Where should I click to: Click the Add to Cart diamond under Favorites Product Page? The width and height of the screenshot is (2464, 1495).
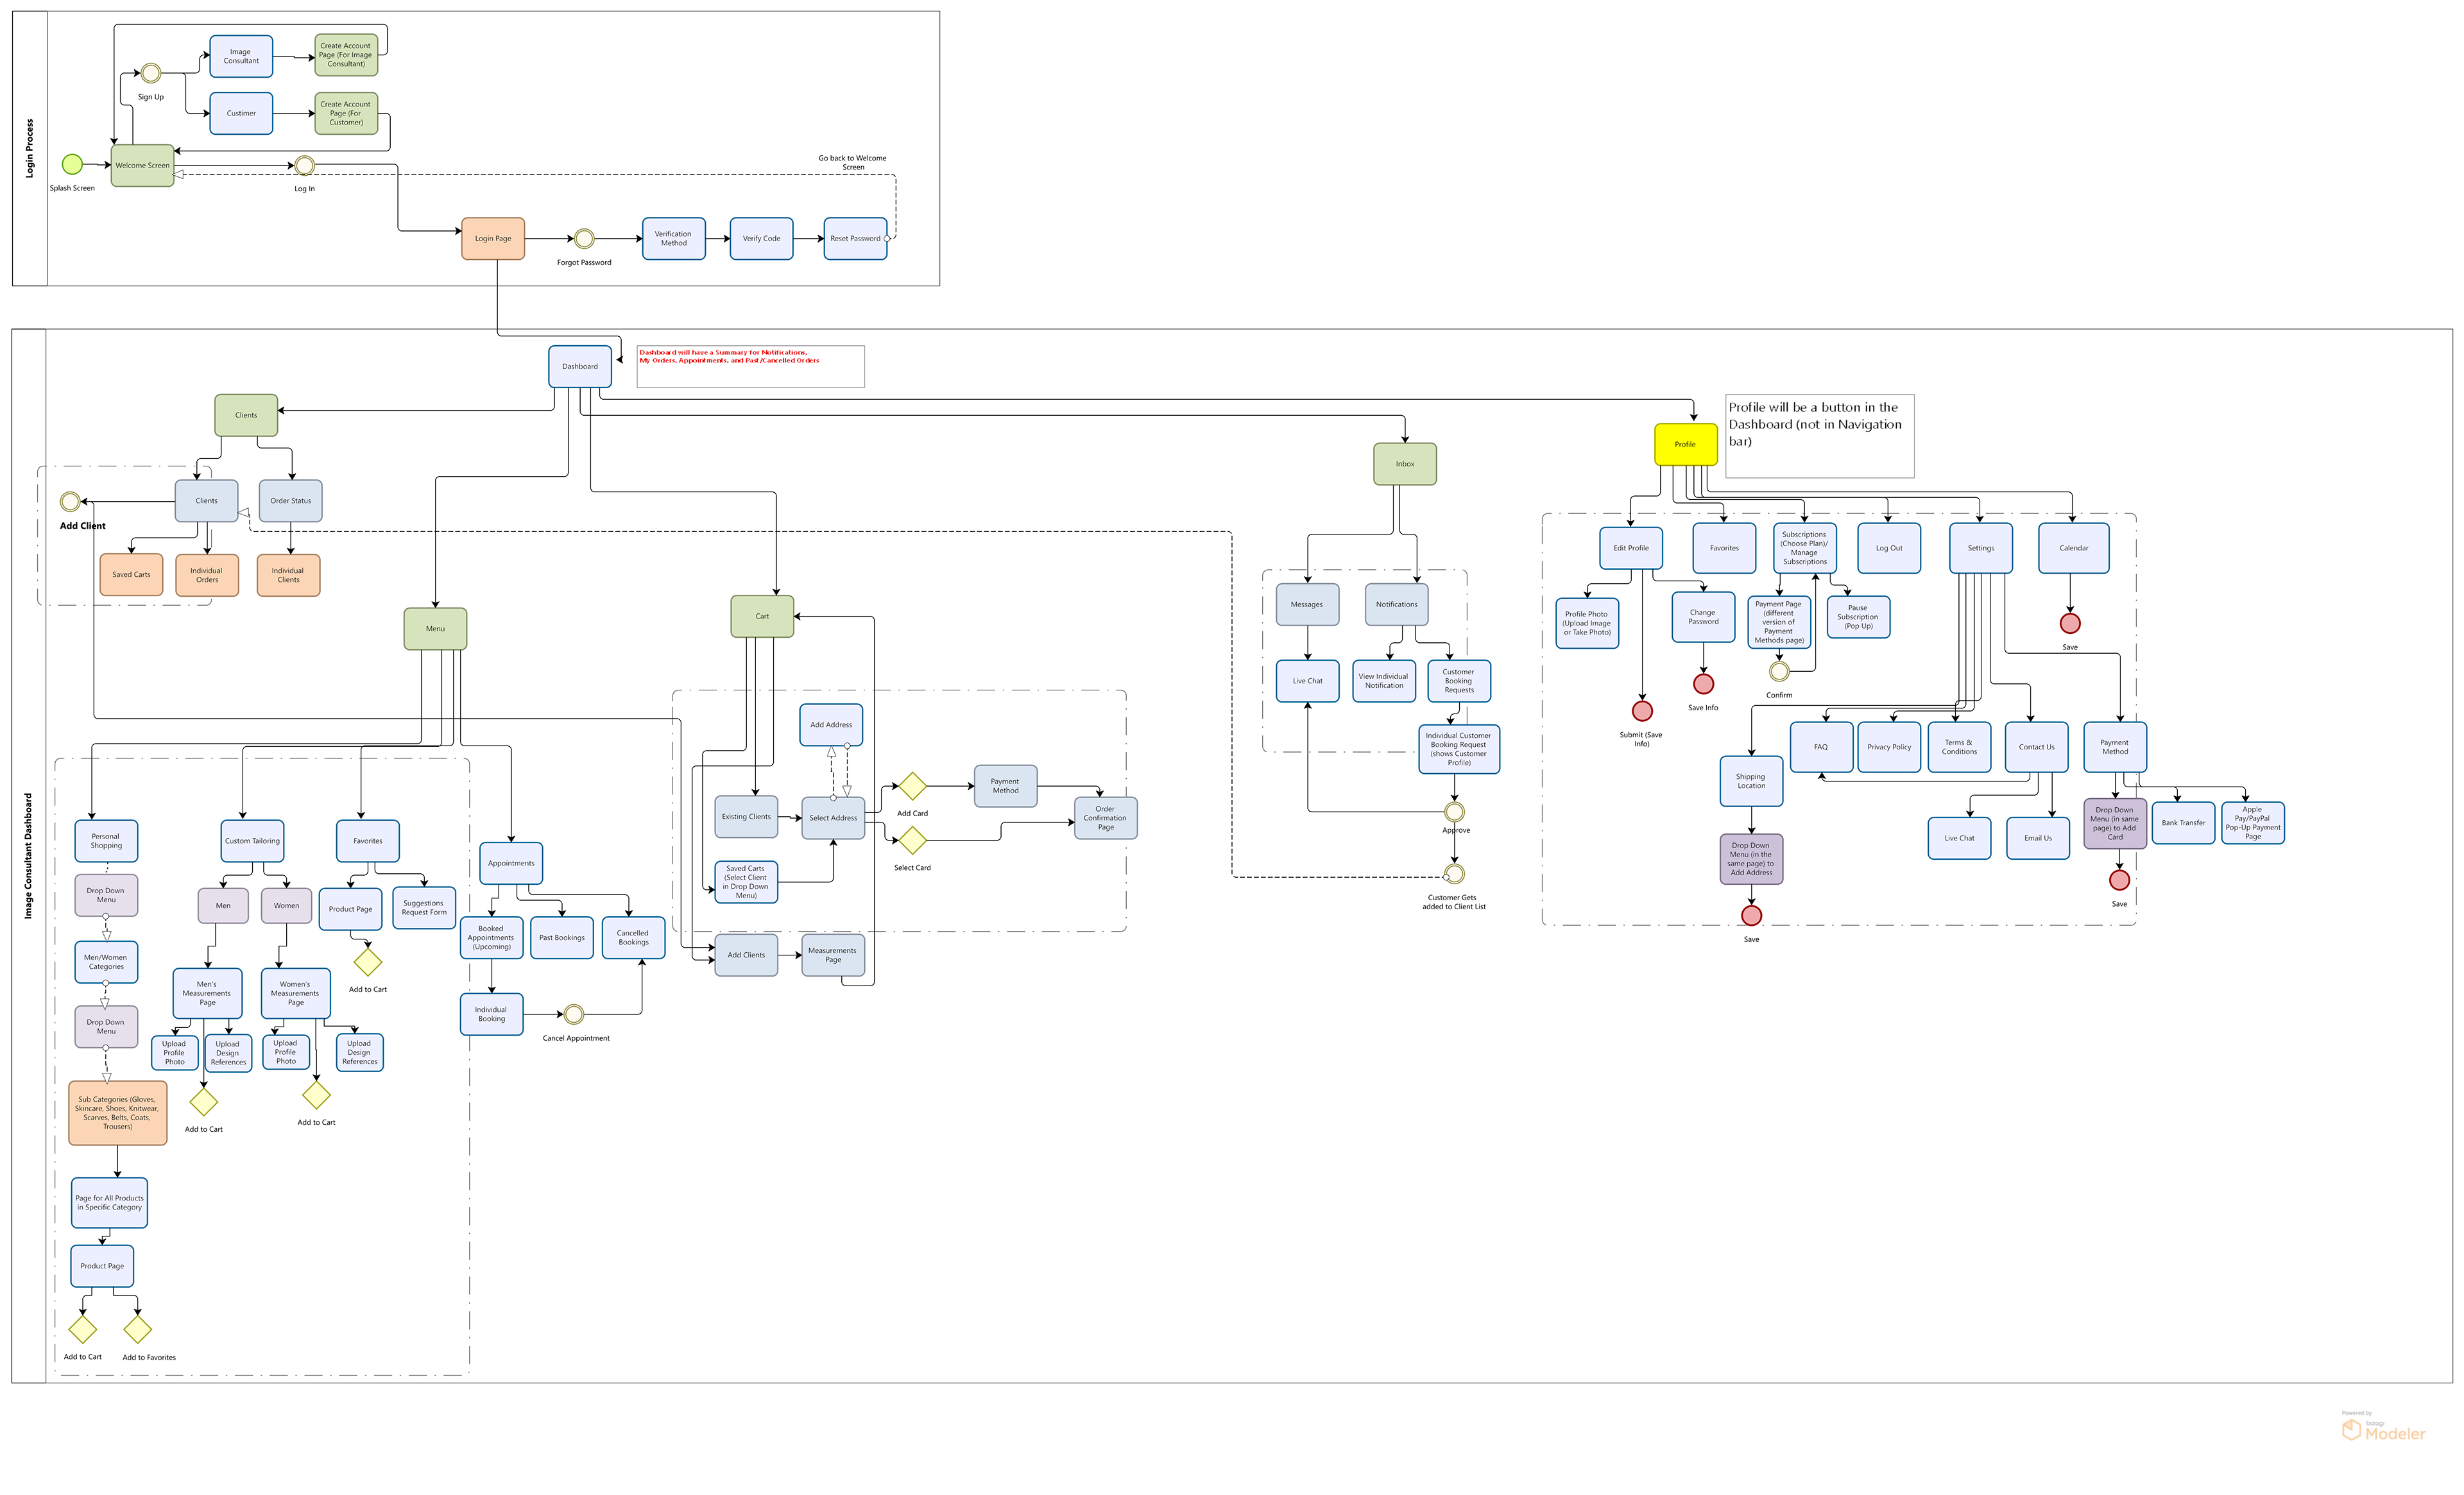[x=368, y=962]
